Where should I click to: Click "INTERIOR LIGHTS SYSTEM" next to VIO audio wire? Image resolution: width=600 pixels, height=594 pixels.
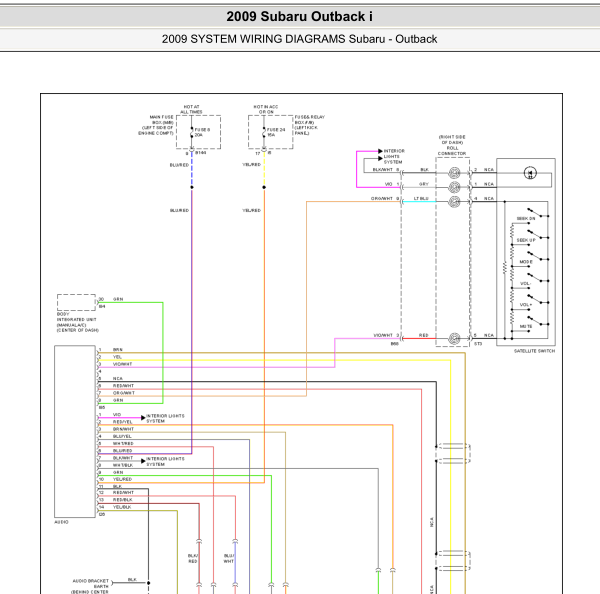[x=165, y=418]
